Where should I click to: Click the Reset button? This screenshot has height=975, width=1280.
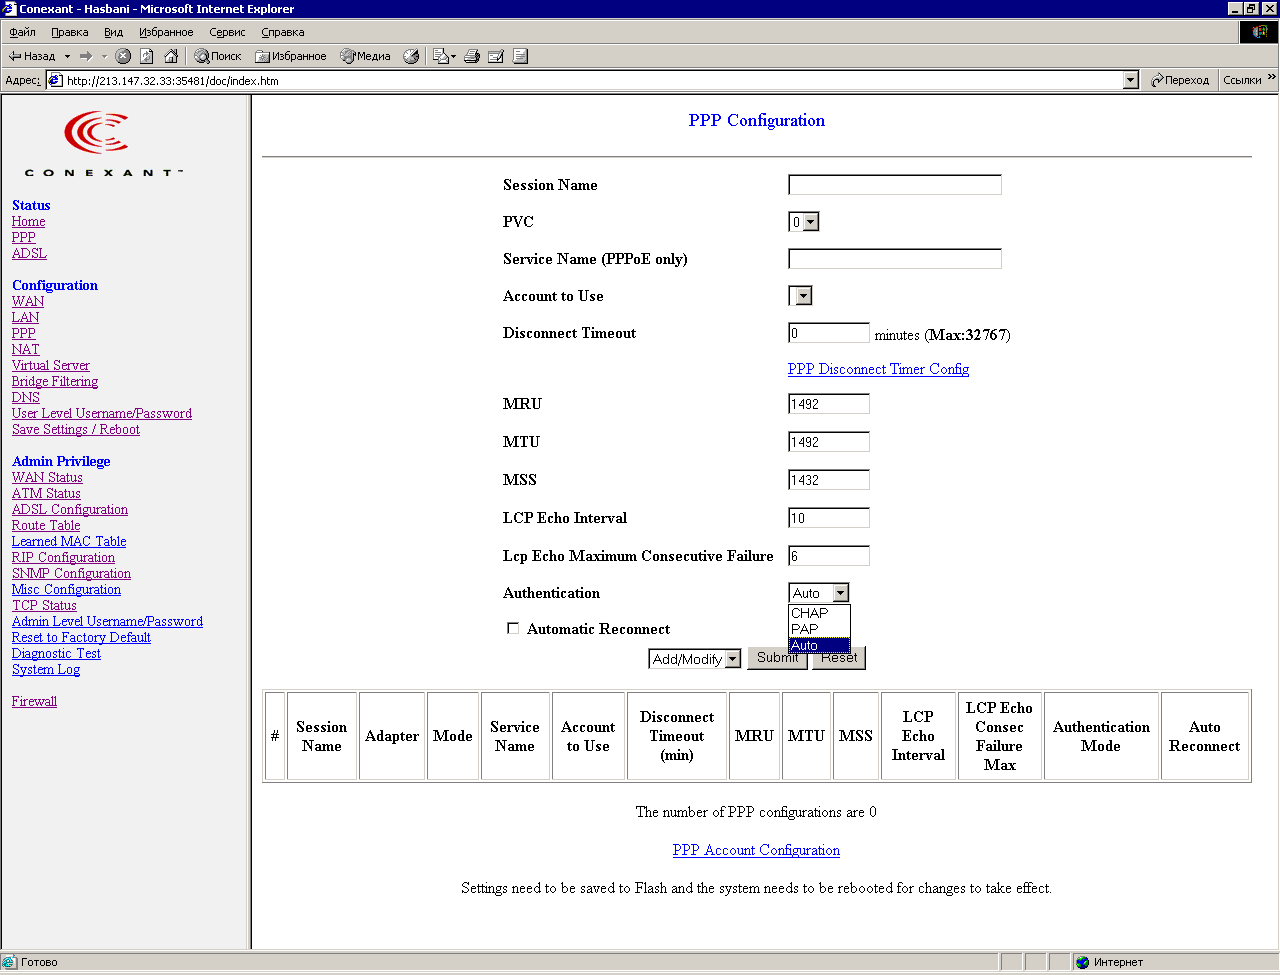point(839,658)
